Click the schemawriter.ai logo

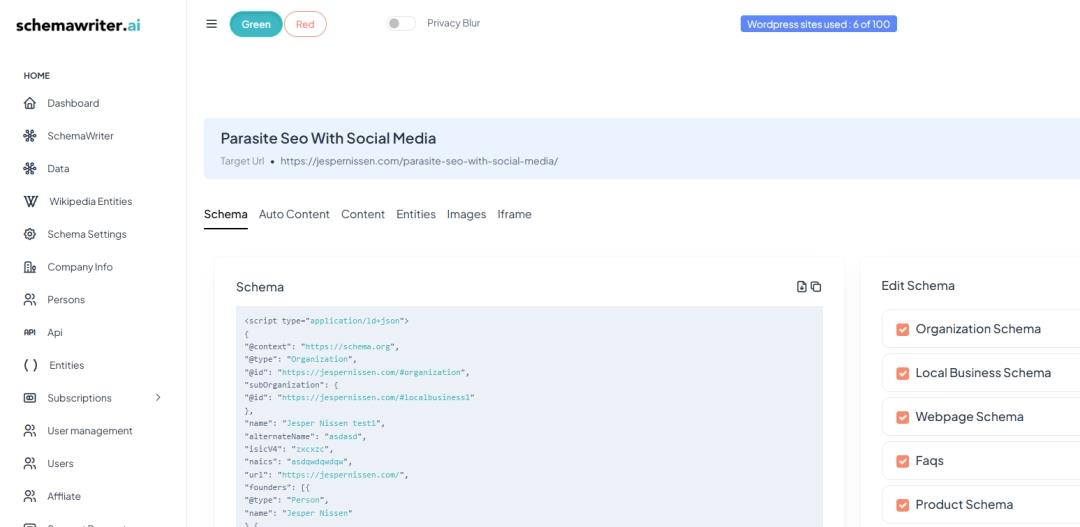click(x=78, y=25)
